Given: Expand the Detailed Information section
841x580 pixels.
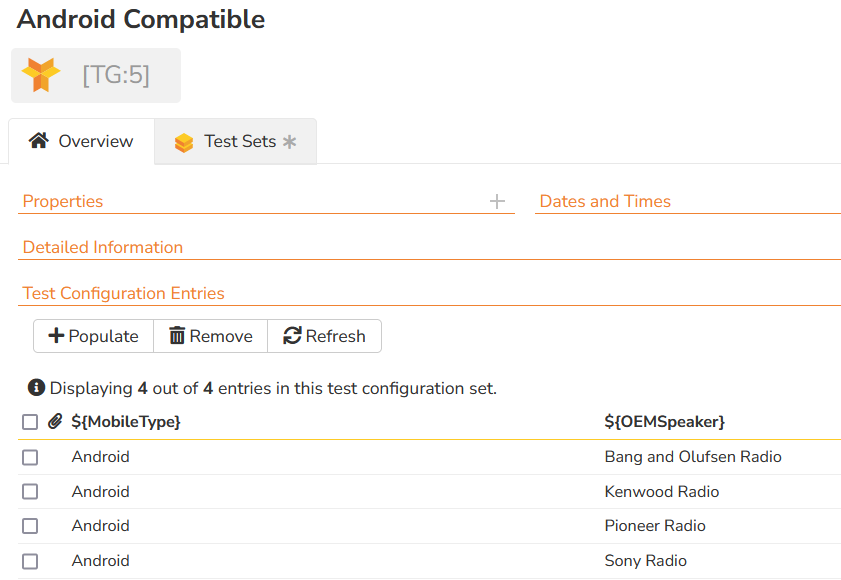Looking at the screenshot, I should point(103,248).
